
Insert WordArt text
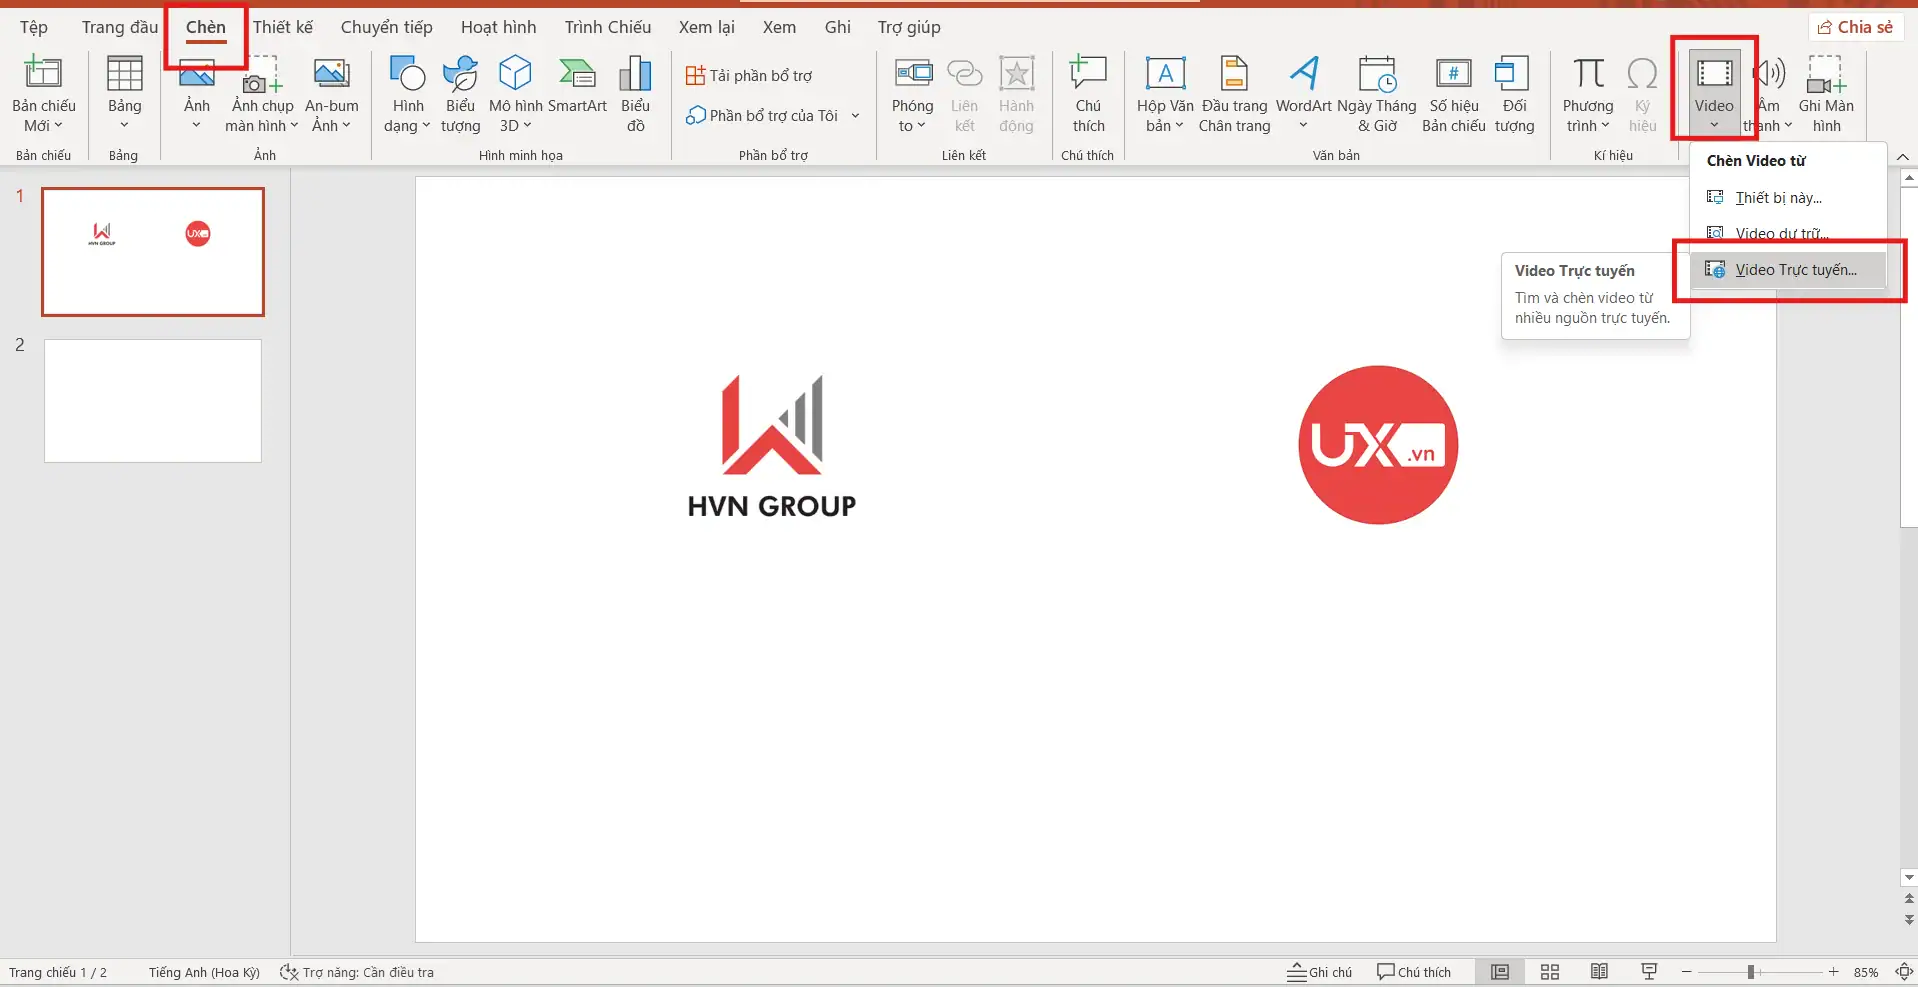point(1303,92)
